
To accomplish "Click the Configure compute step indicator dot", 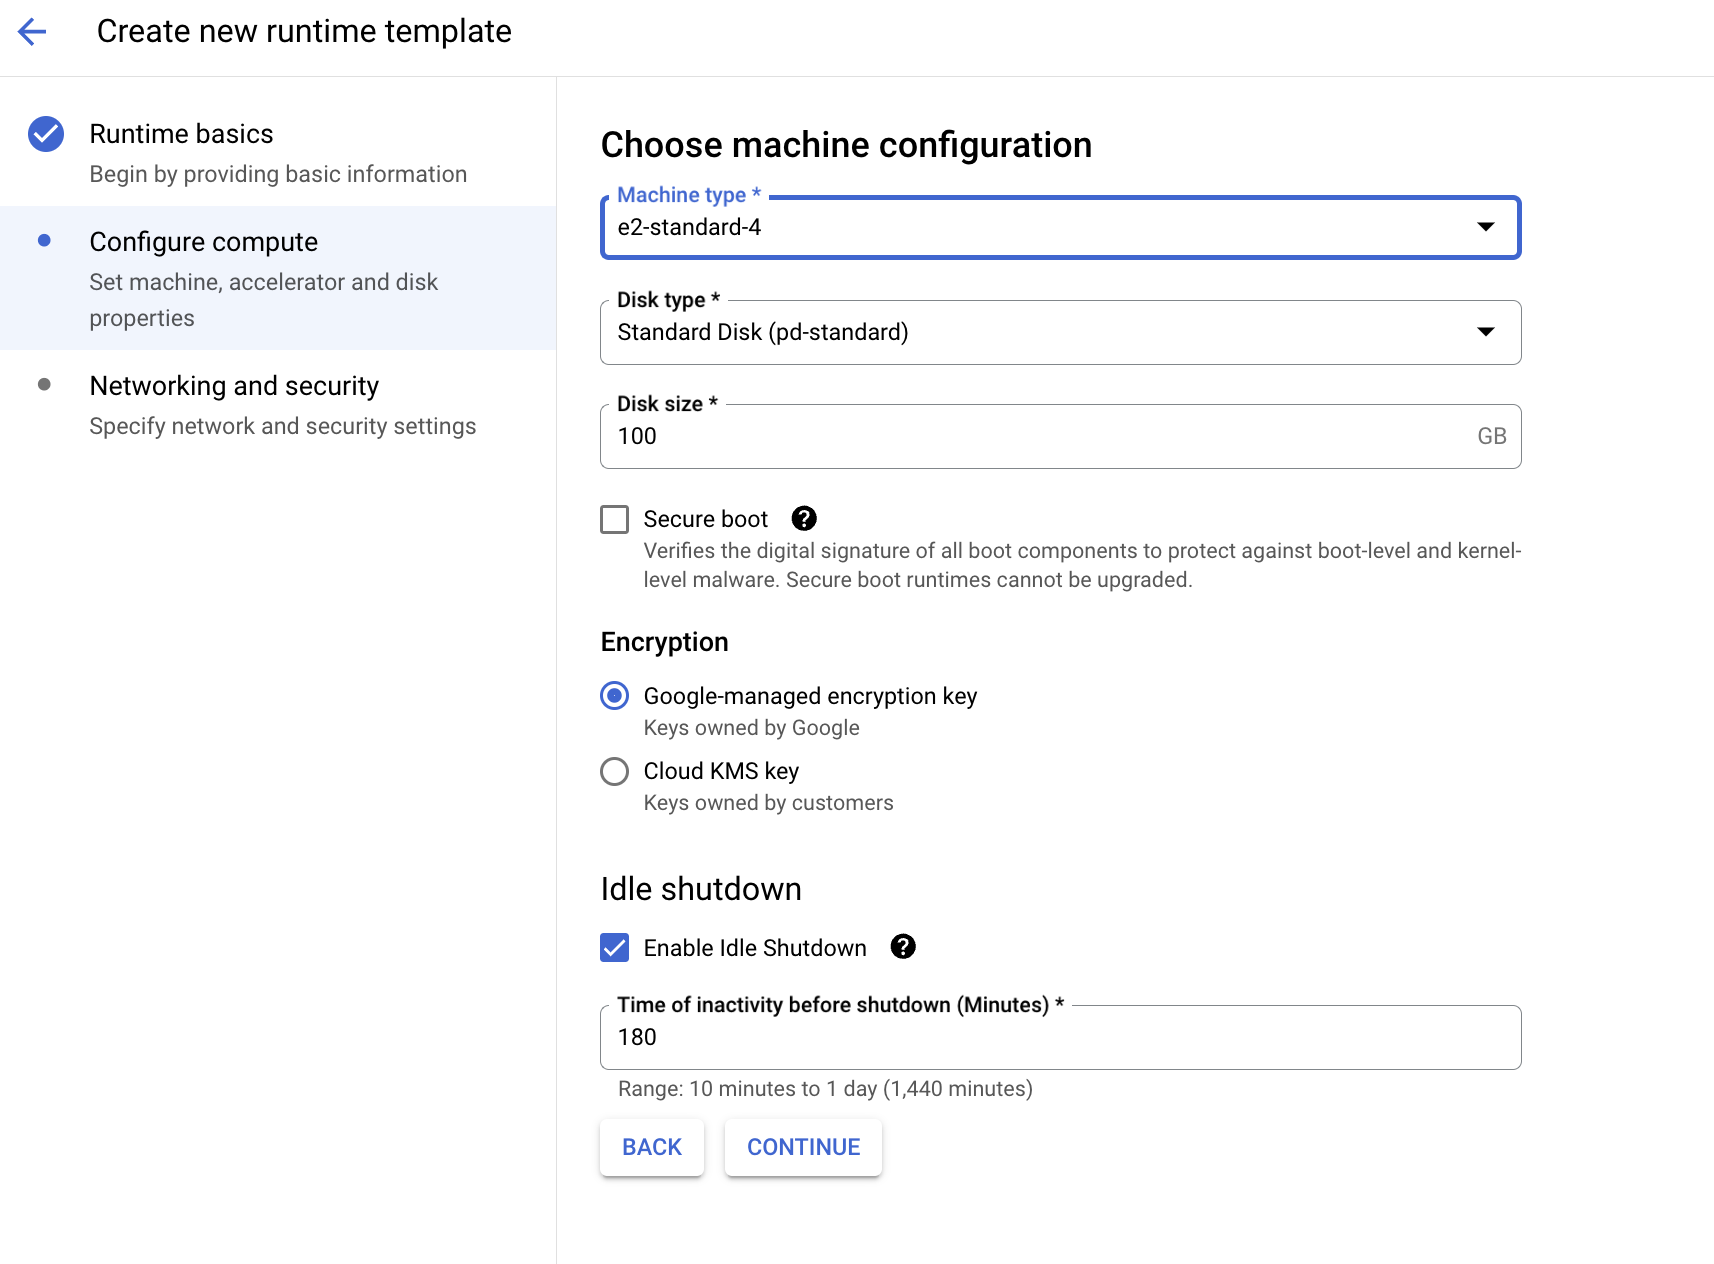I will point(45,240).
